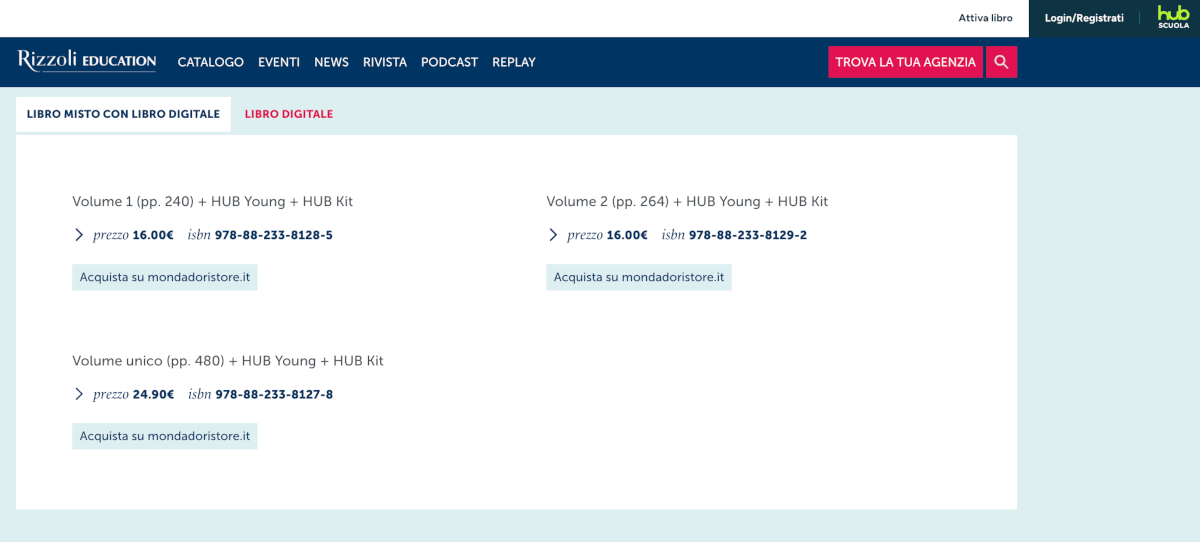1200x542 pixels.
Task: Buy Volume unico on mondadoristore.it
Action: pos(165,436)
